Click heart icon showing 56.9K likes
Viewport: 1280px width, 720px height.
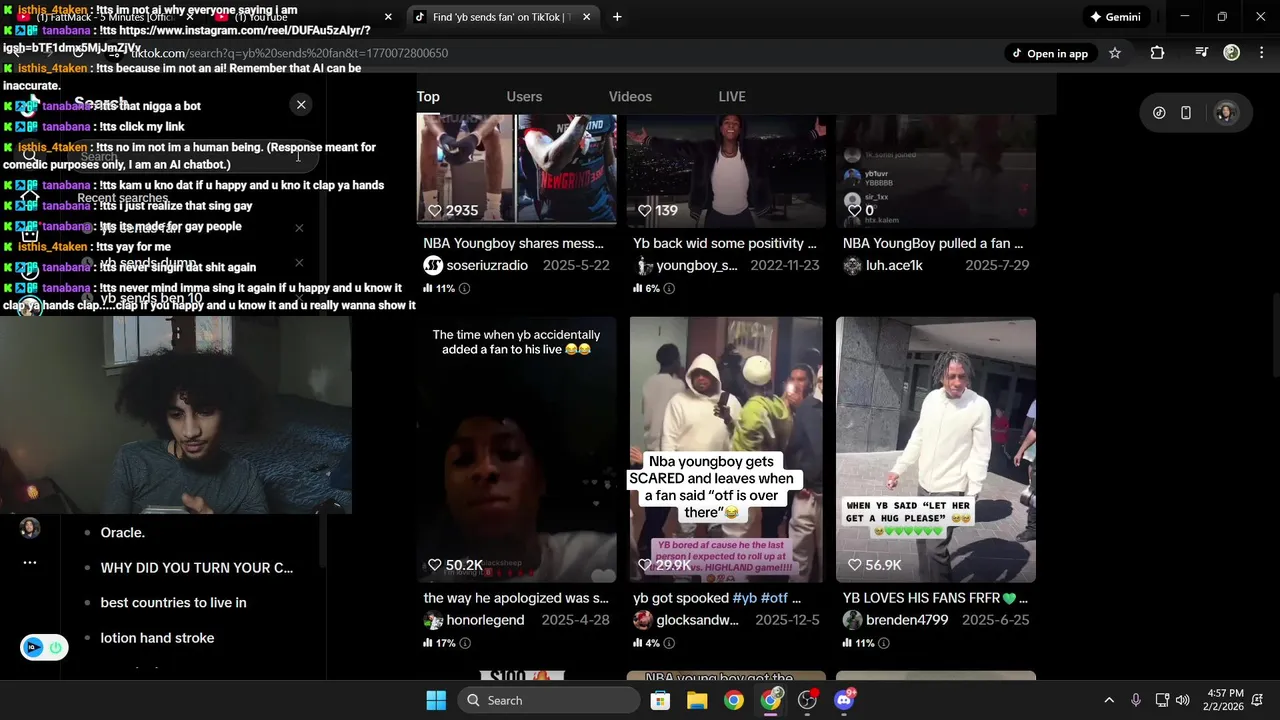click(x=855, y=565)
